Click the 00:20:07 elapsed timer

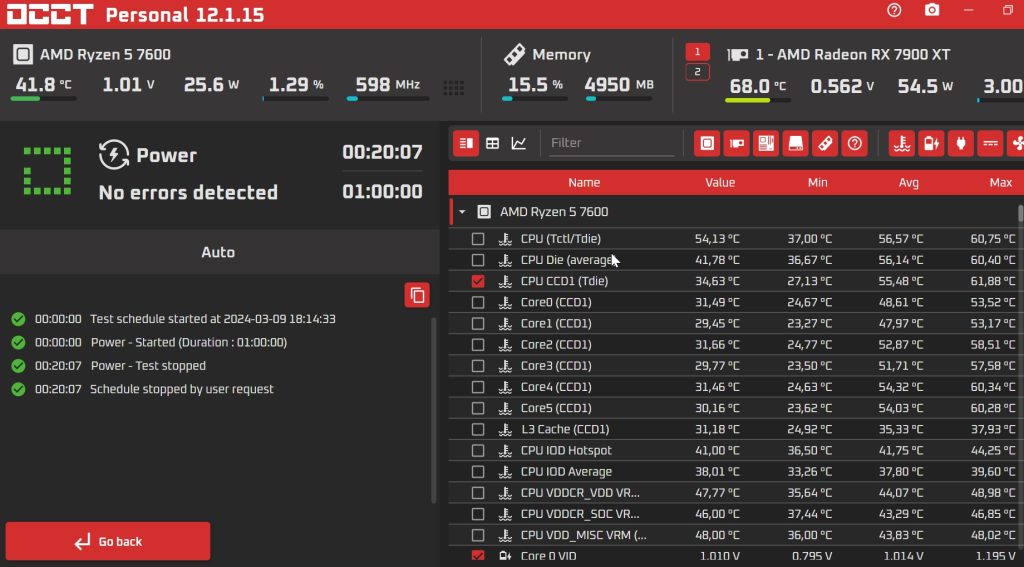(382, 152)
